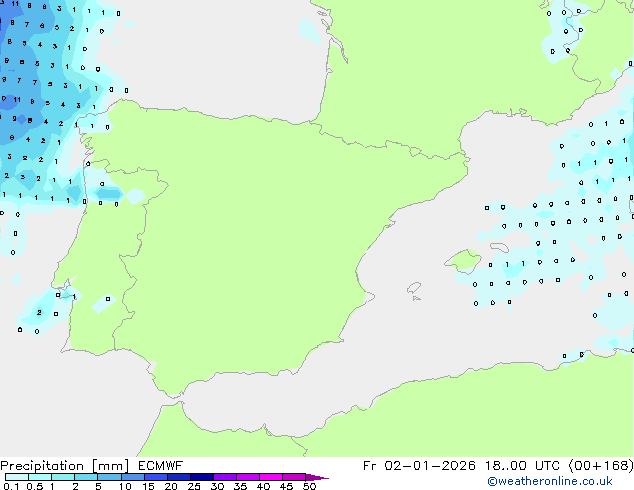Select the 'Precipitation' title text
Screen dimensions: 634x490
(x=42, y=466)
